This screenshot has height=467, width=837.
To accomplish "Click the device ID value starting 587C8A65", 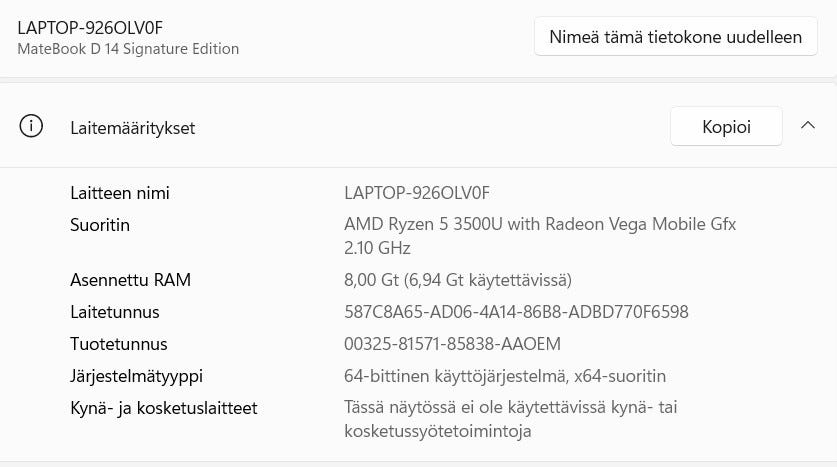I will (x=516, y=312).
